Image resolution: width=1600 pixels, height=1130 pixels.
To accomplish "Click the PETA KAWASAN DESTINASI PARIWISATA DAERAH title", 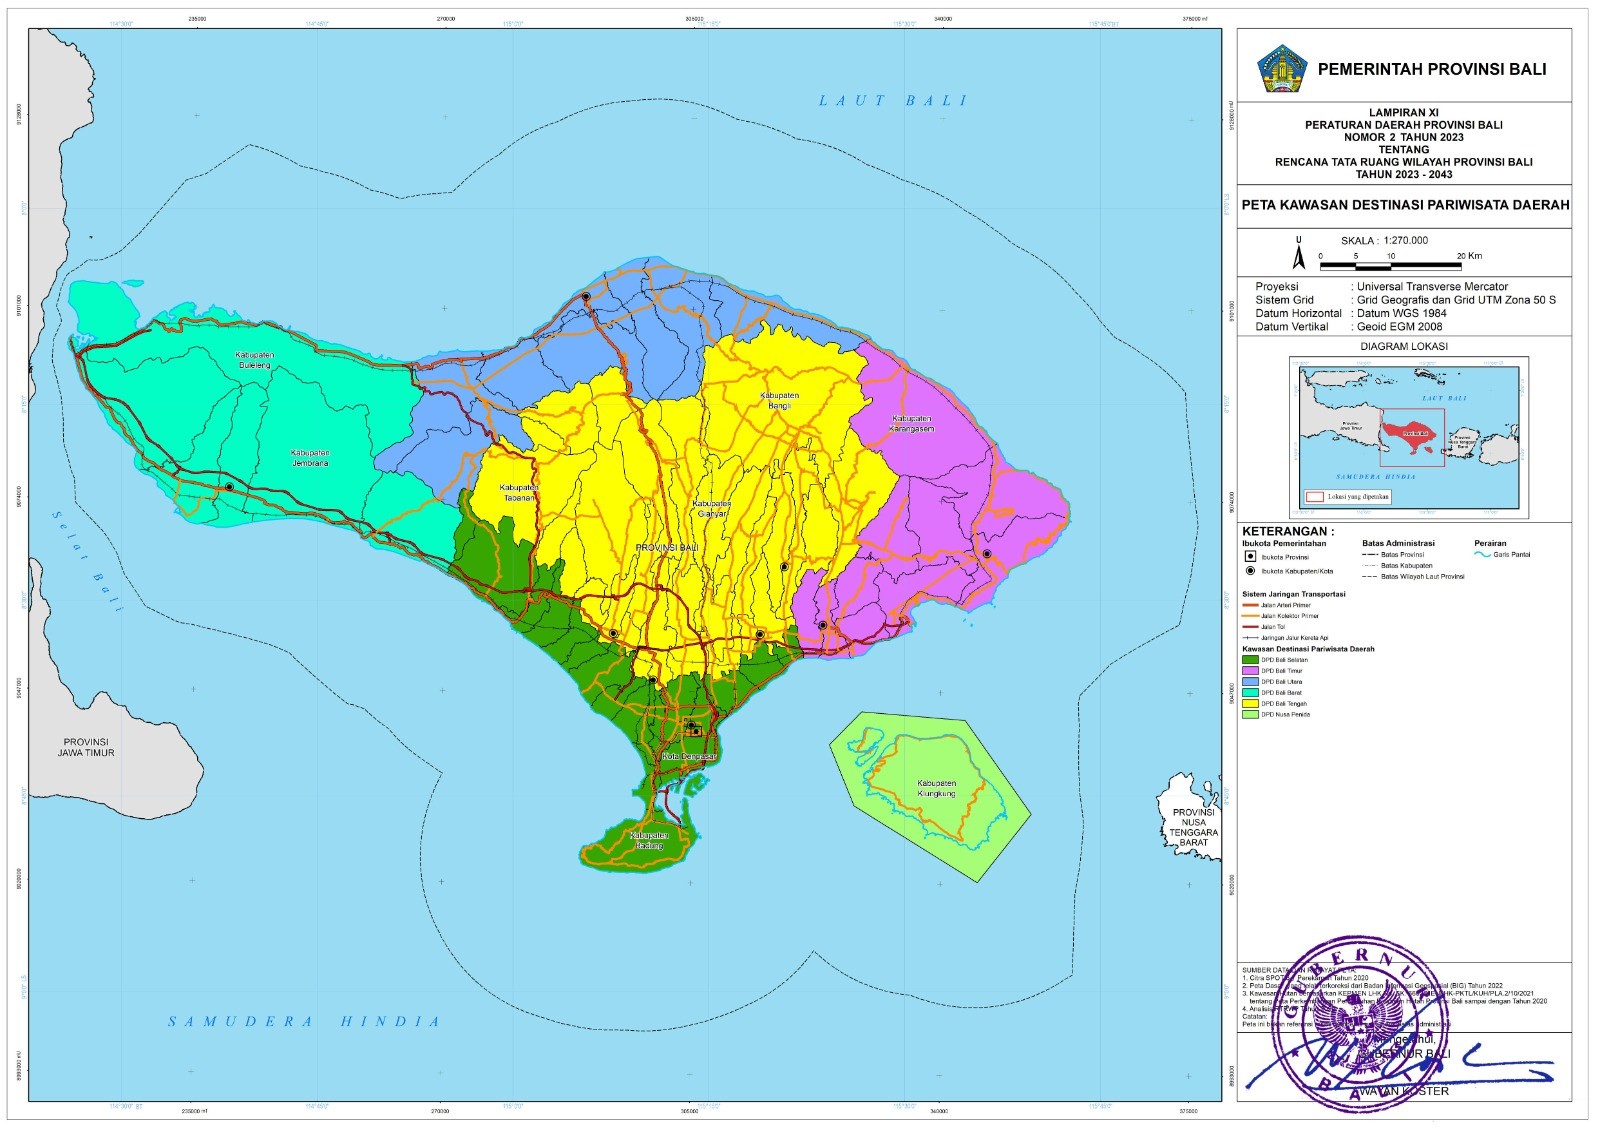I will [x=1405, y=205].
